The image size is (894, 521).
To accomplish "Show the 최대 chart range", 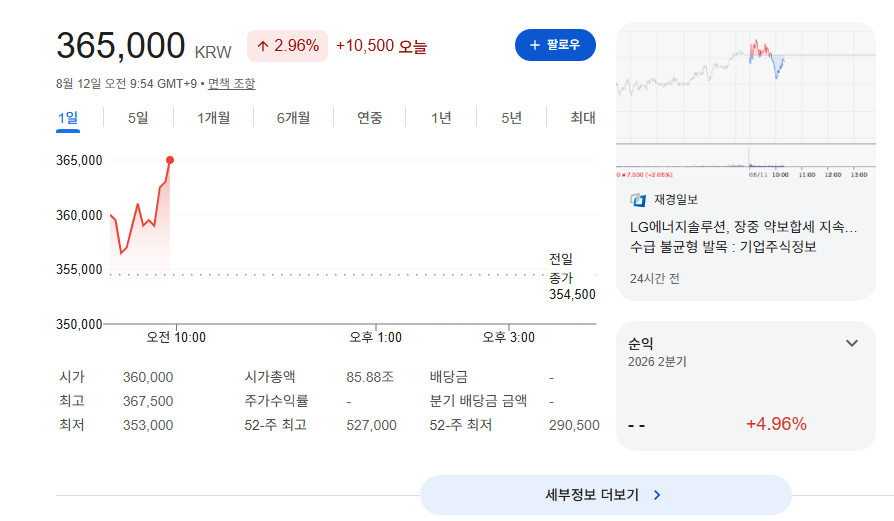I will (583, 118).
